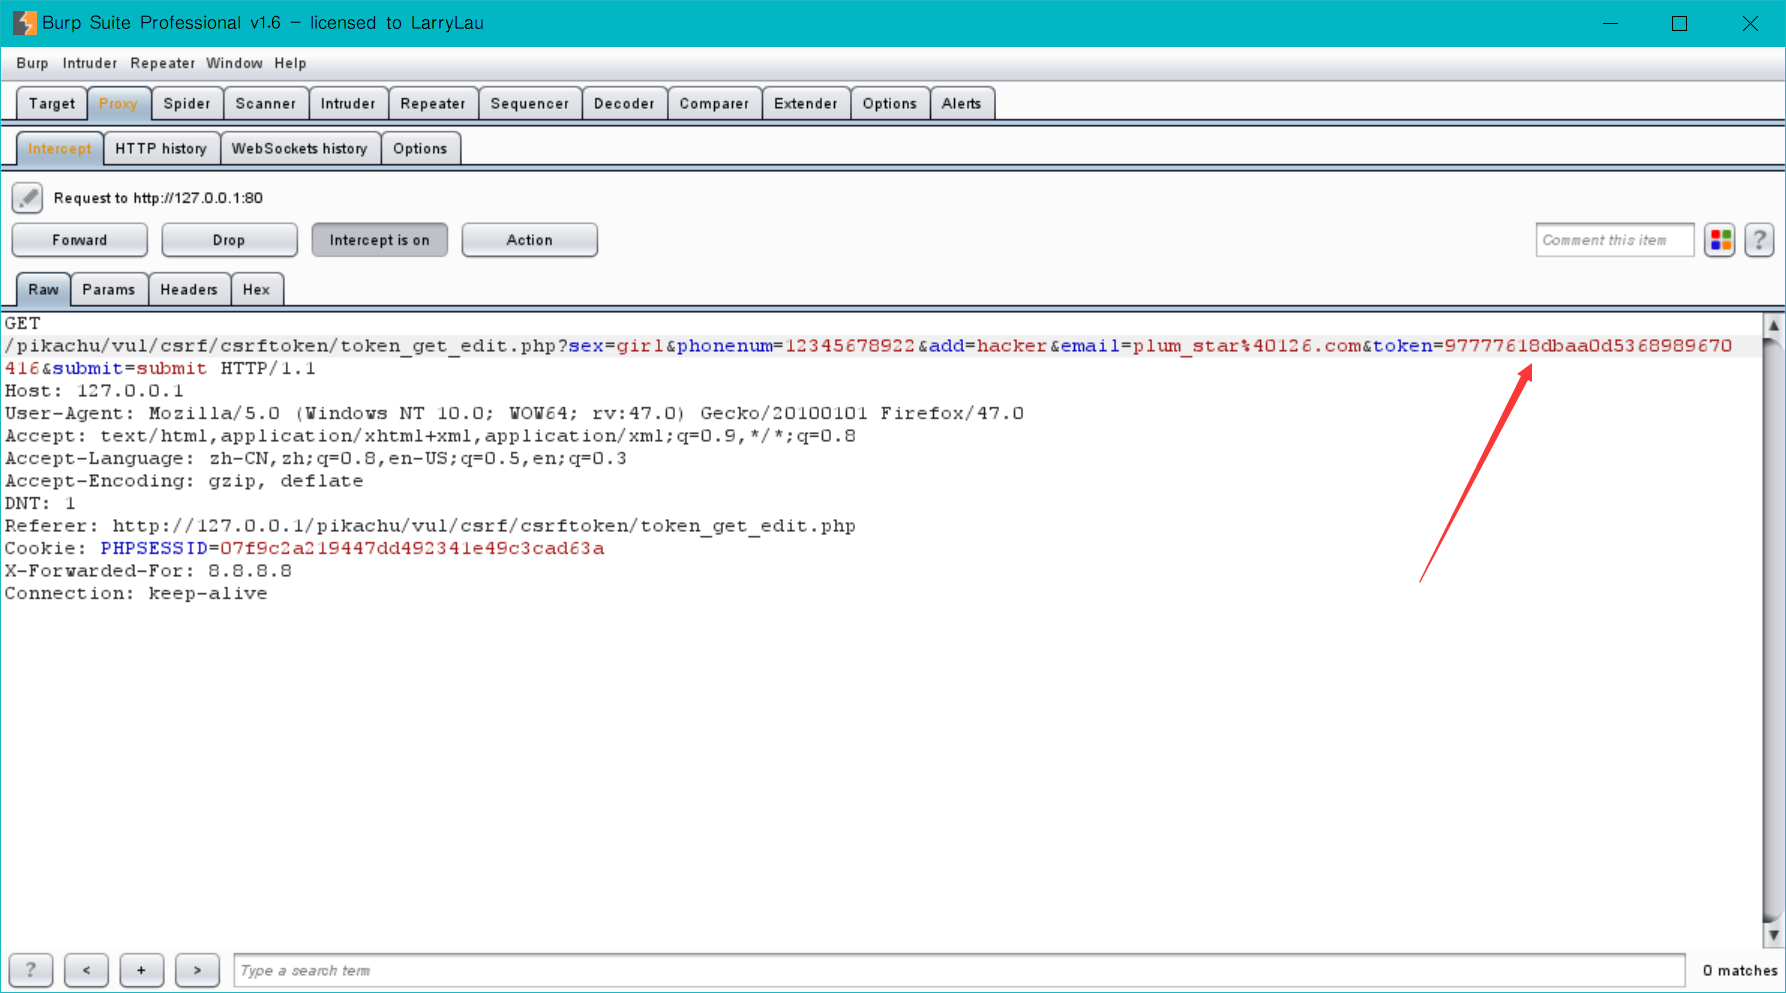This screenshot has width=1786, height=993.
Task: Switch to the Headers view tab
Action: (189, 290)
